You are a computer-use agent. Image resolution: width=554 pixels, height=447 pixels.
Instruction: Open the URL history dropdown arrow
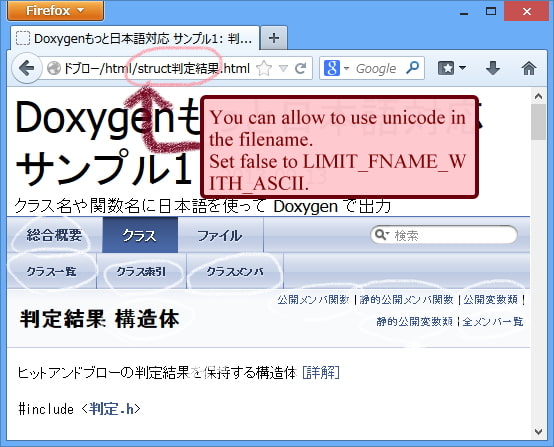(x=283, y=68)
